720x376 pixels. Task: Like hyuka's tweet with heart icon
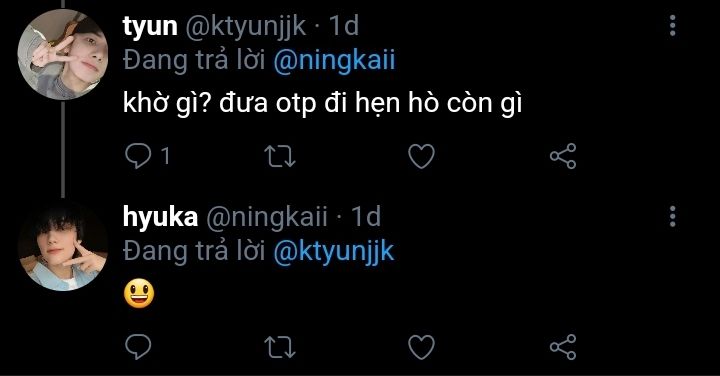click(422, 347)
